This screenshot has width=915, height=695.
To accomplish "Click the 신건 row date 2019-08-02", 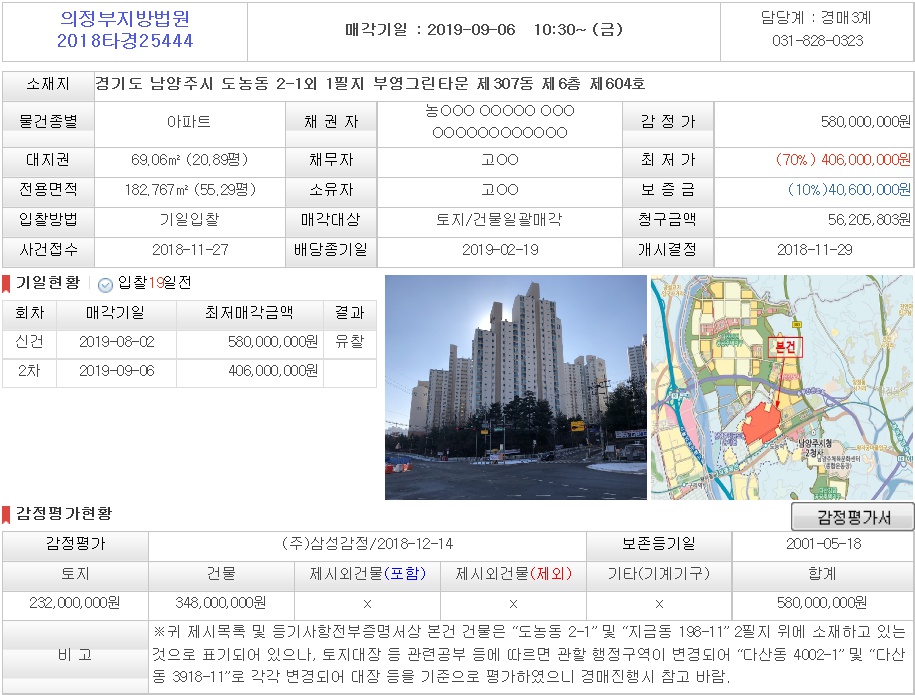I will click(x=117, y=341).
